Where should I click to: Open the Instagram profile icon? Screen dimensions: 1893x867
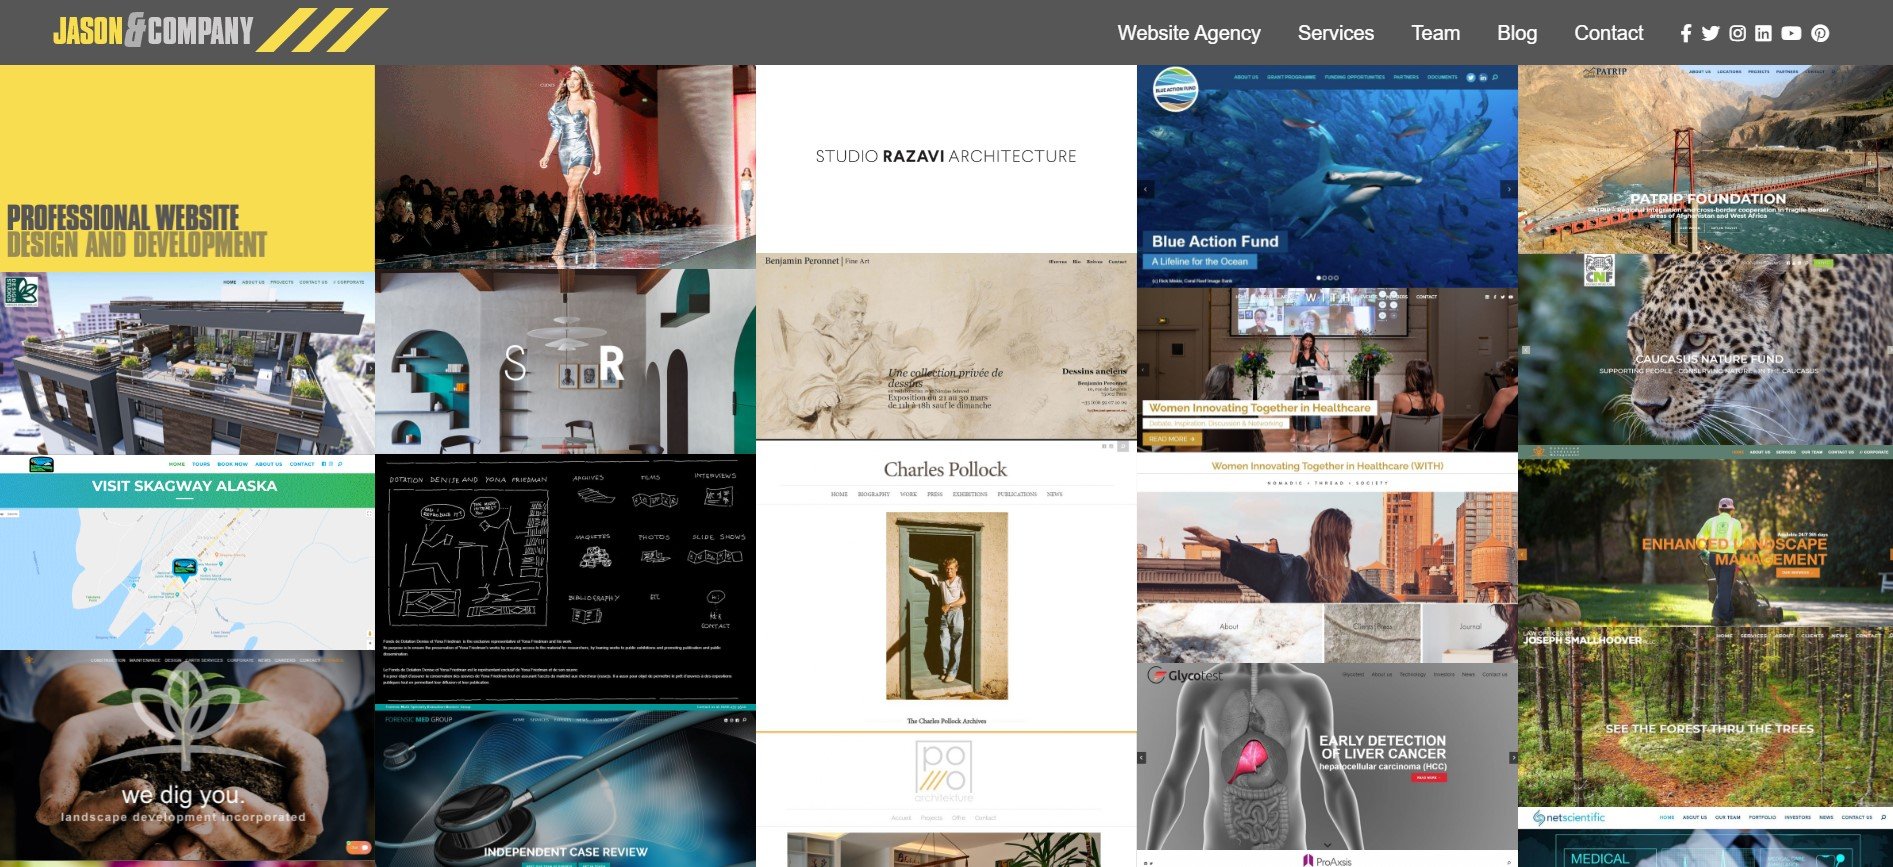coord(1738,33)
